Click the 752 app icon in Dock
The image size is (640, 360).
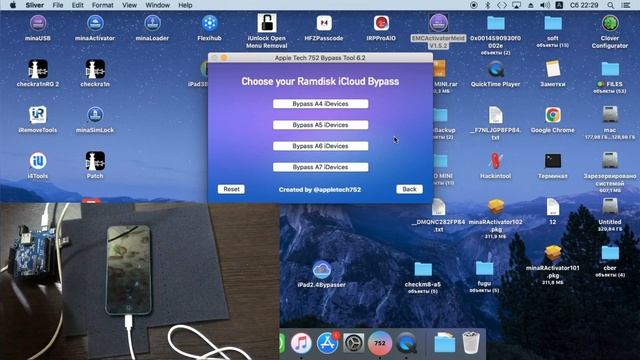pos(380,343)
